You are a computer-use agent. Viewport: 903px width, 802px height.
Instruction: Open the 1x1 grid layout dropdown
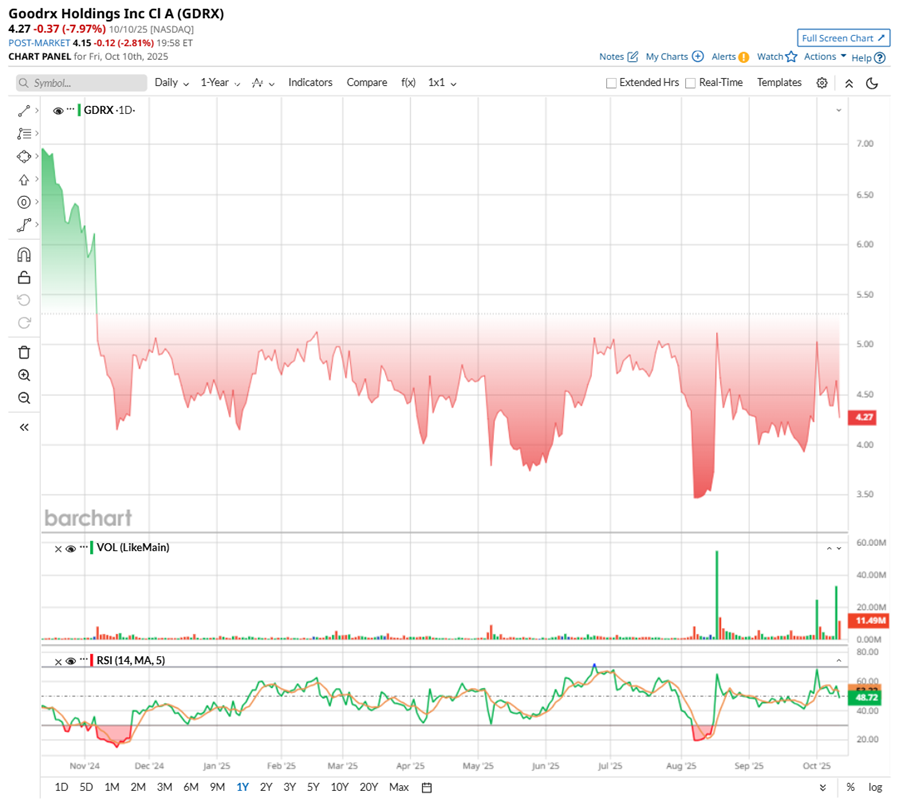pos(442,83)
